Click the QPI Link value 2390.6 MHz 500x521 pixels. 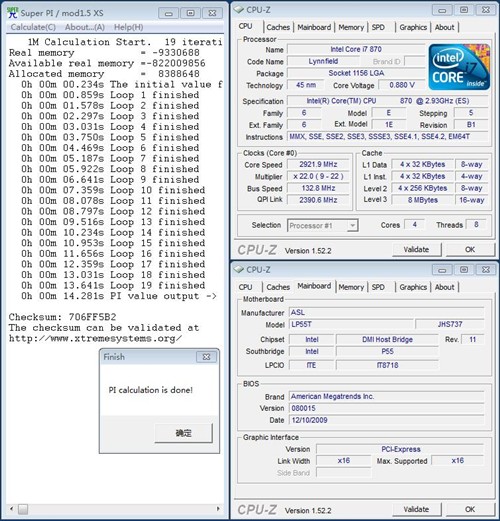(318, 200)
